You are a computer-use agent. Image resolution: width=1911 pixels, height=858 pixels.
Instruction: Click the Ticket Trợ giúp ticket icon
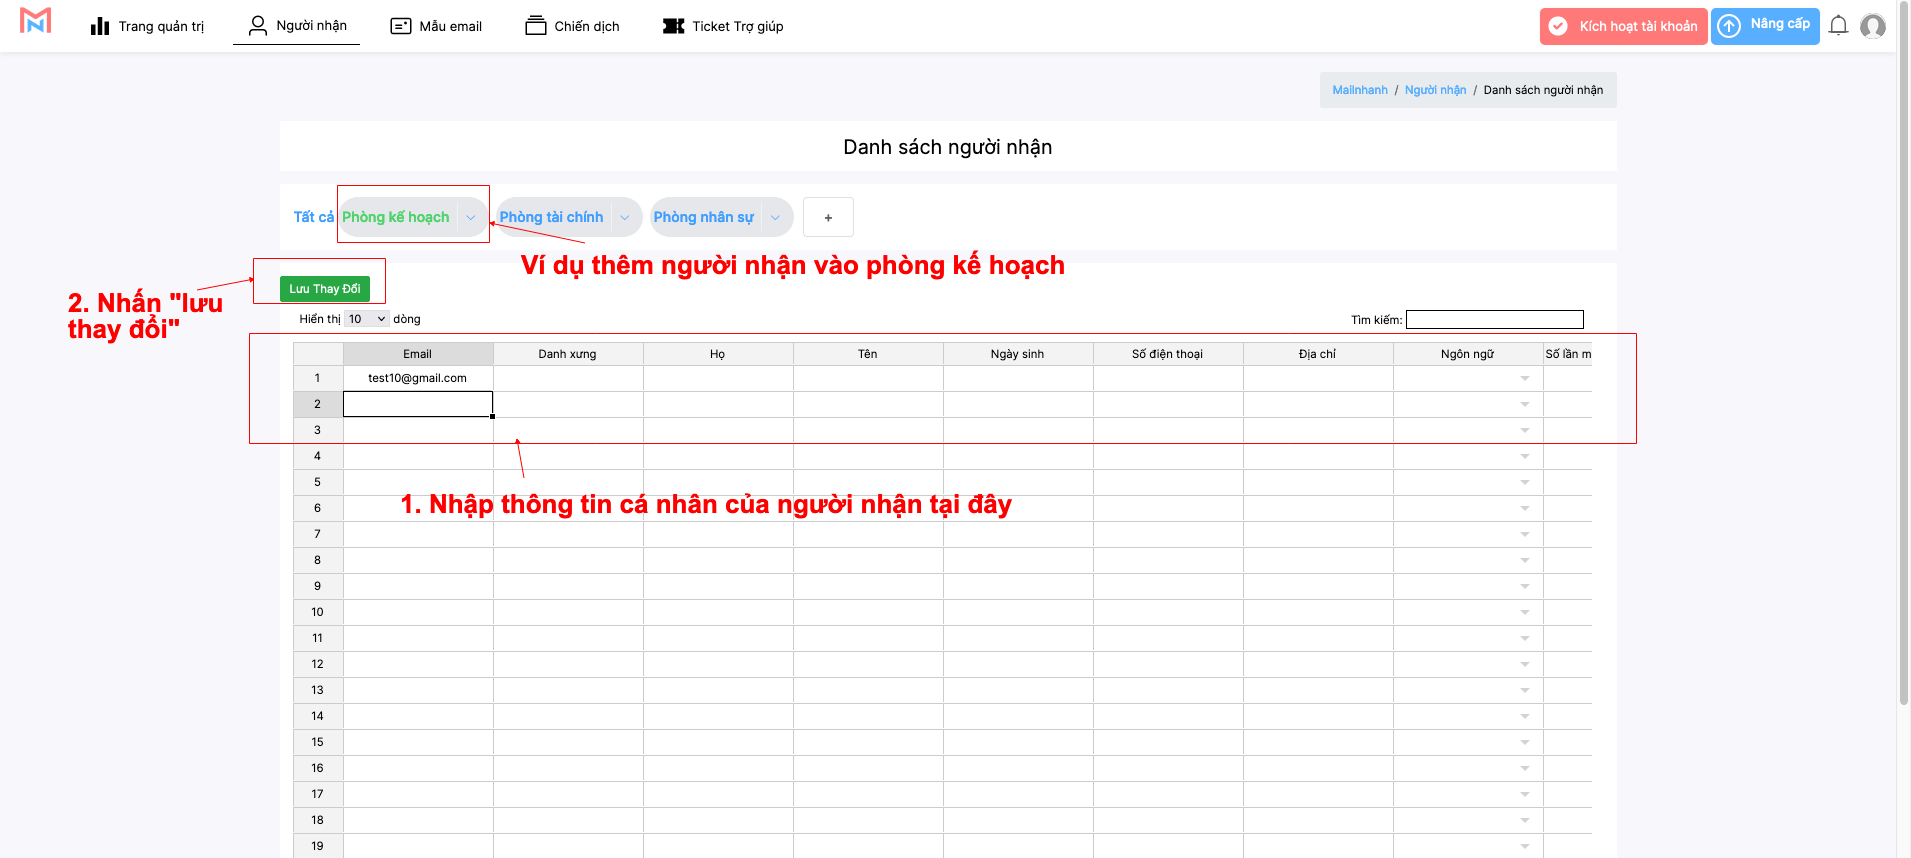(674, 26)
